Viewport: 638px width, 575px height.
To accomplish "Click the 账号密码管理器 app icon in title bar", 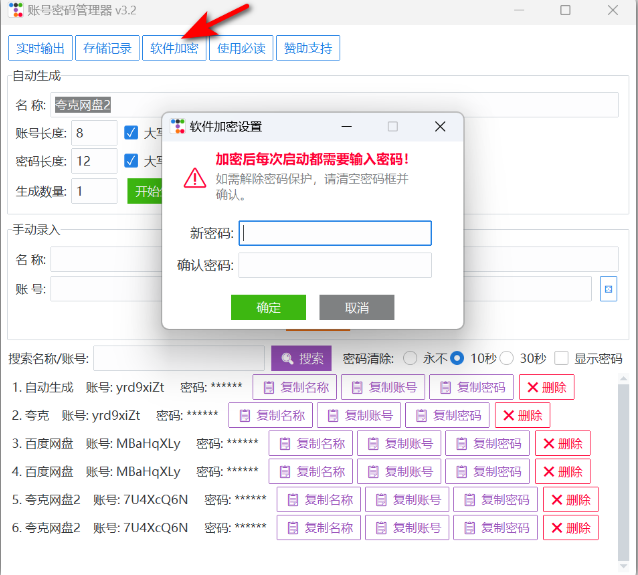I will [16, 10].
